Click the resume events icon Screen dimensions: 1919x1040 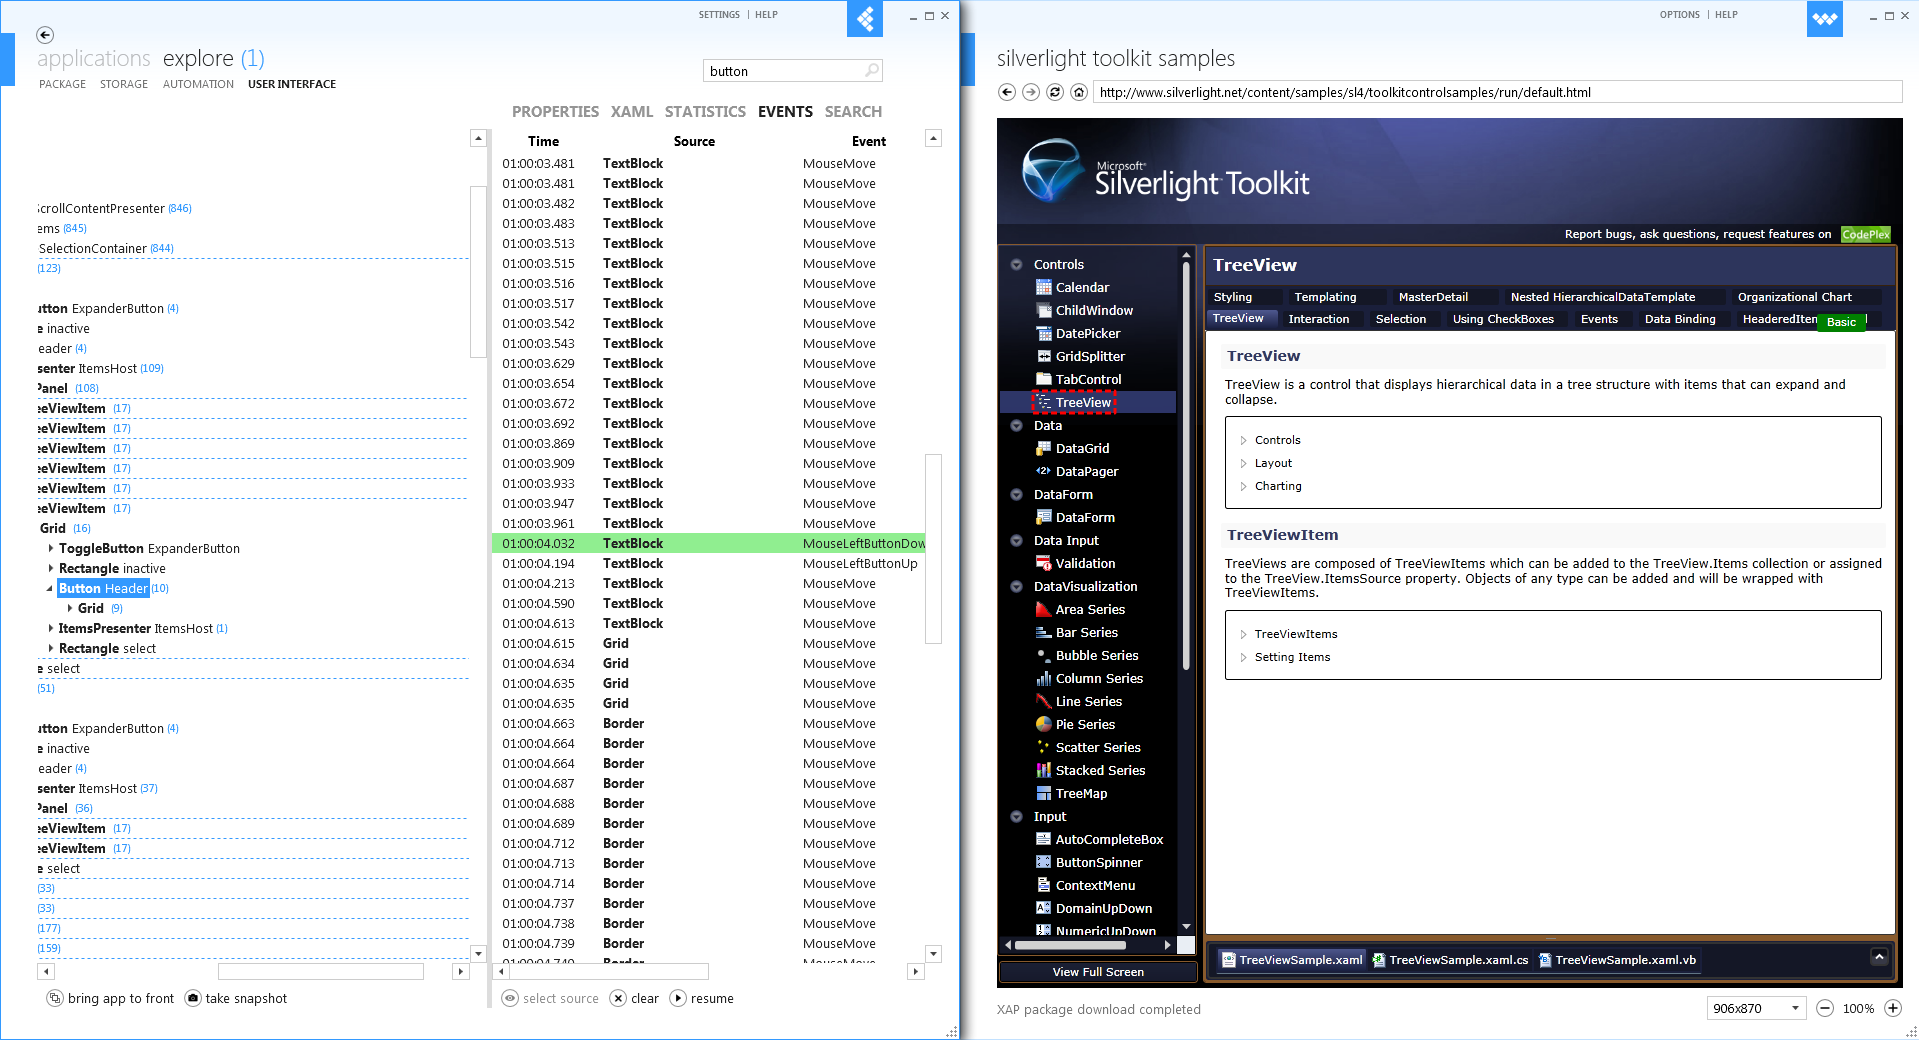pos(678,998)
